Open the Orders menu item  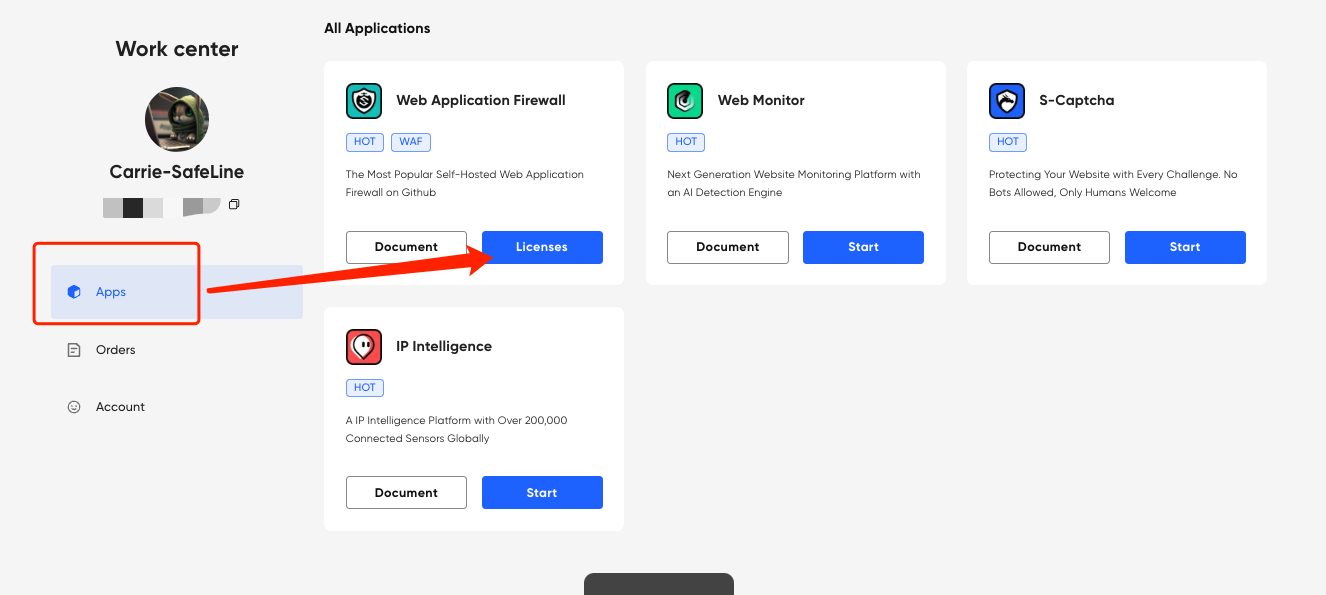177,350
